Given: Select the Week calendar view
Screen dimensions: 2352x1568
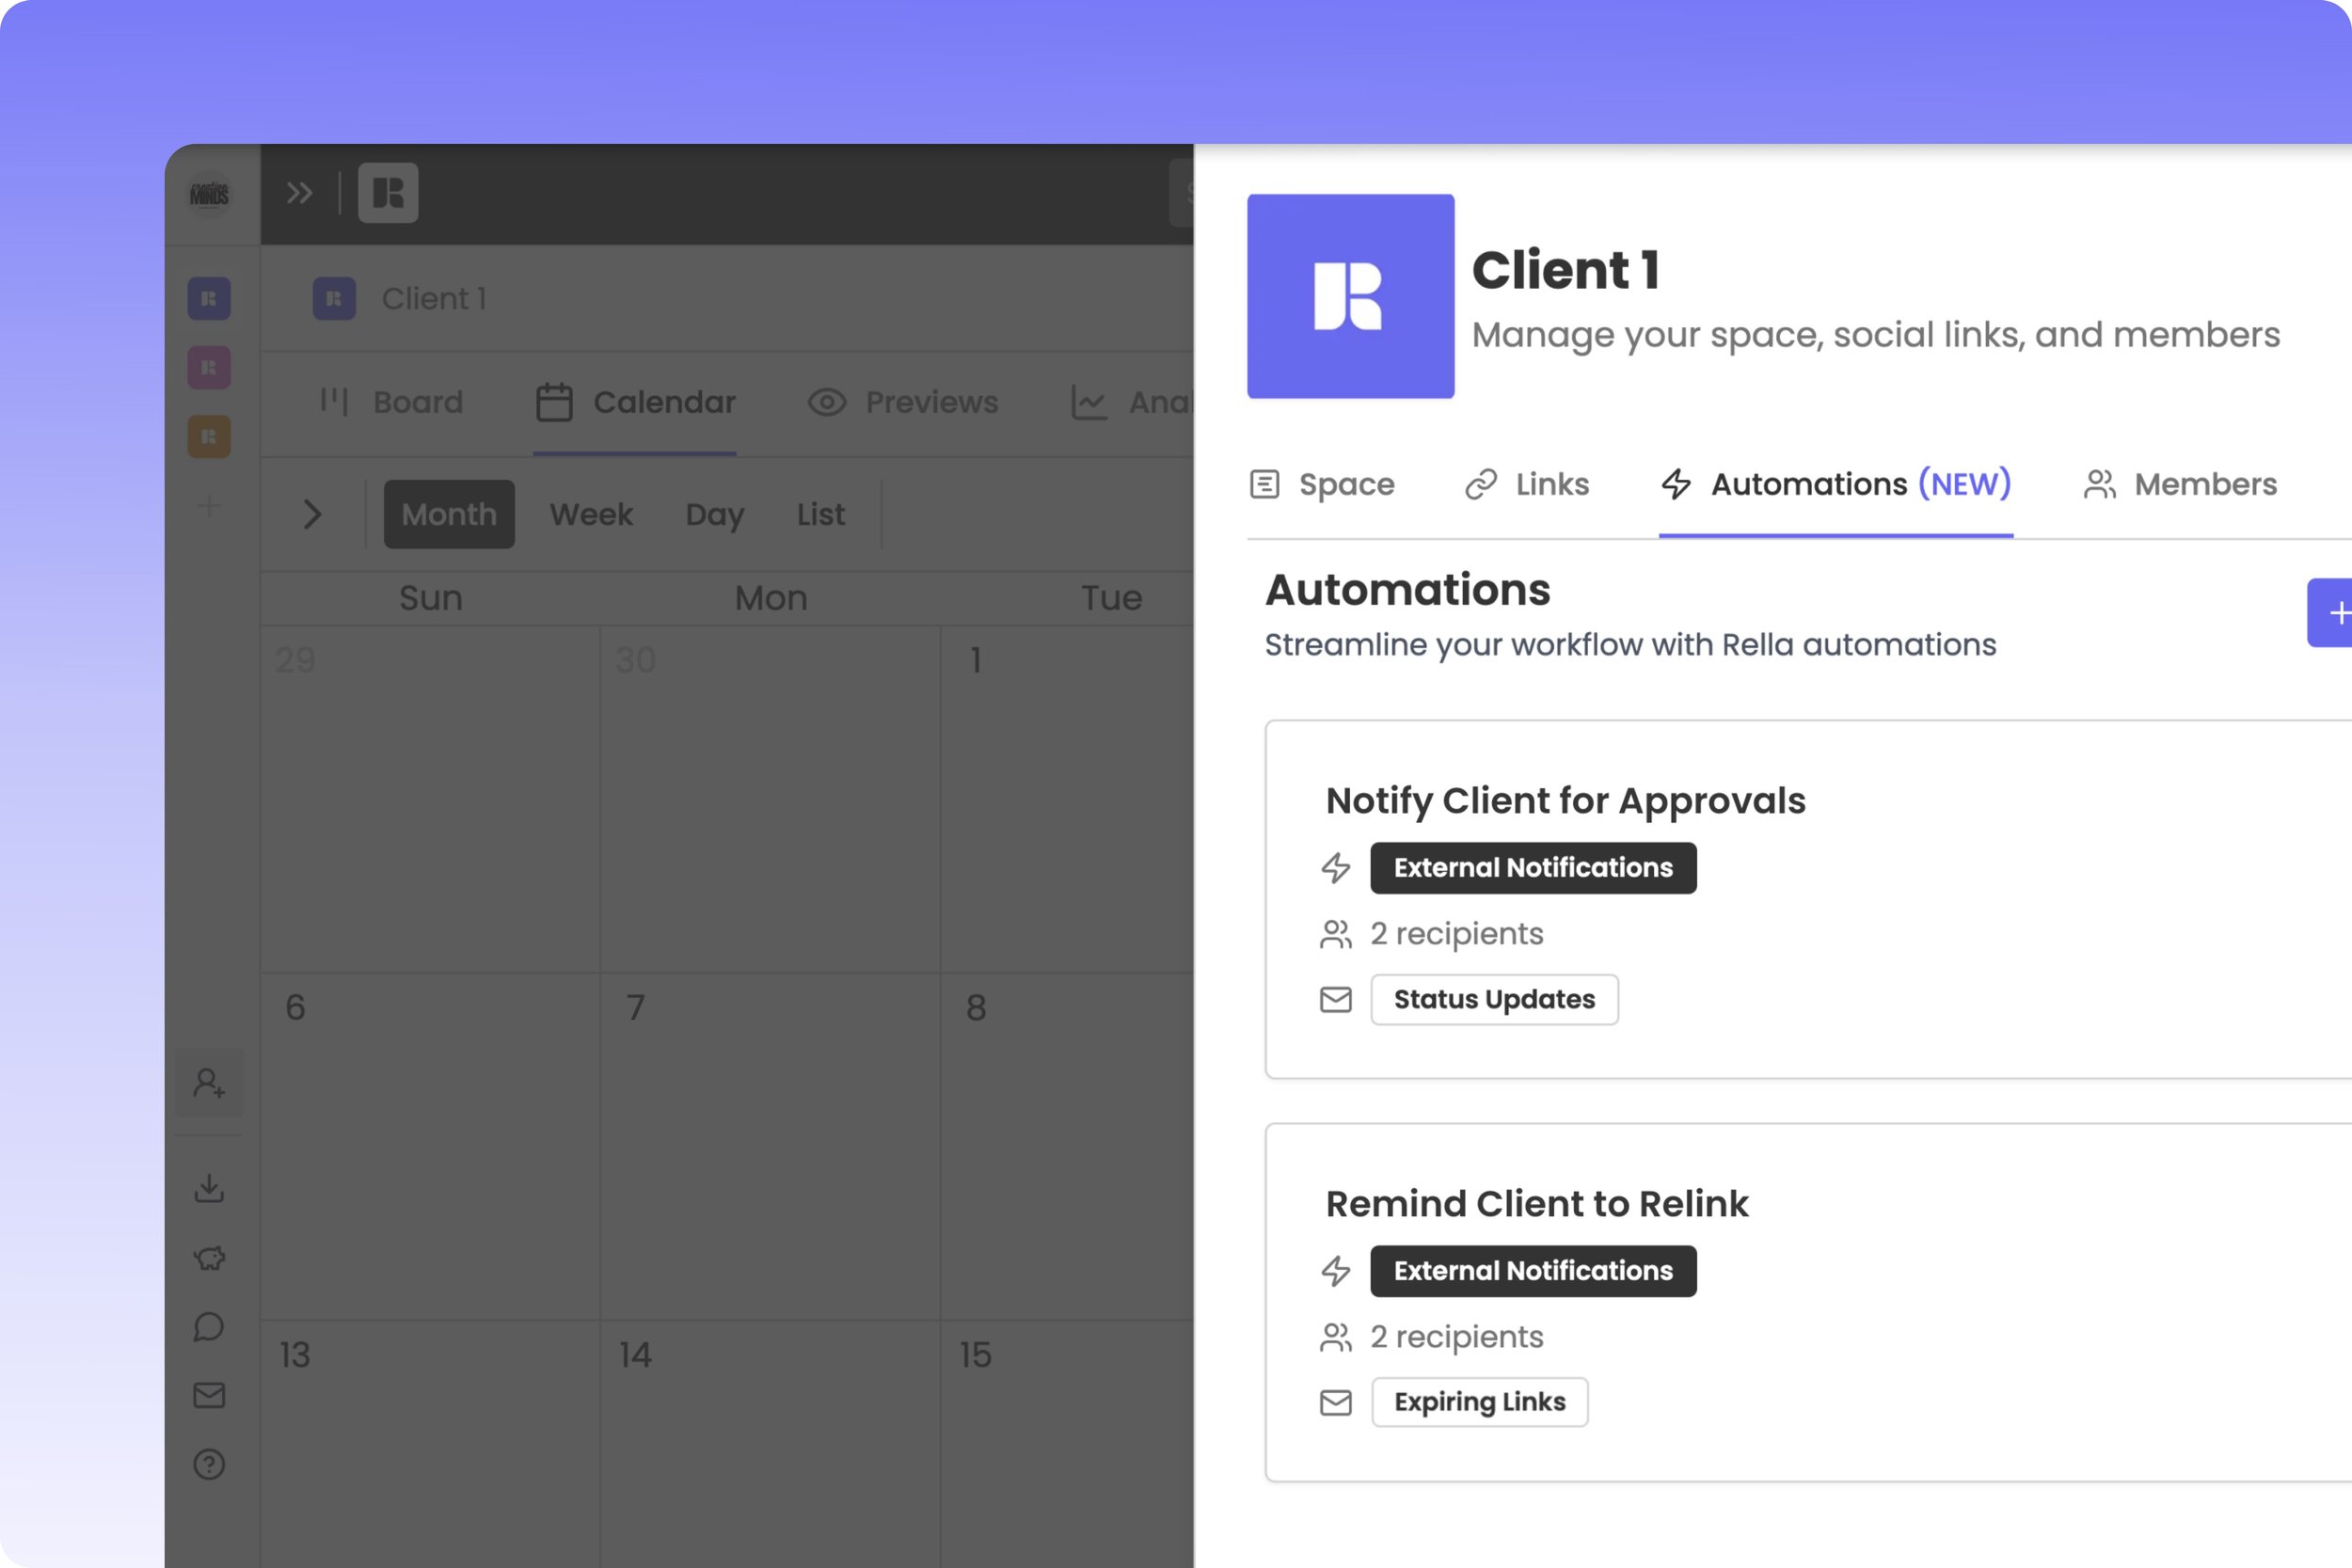Looking at the screenshot, I should (591, 514).
